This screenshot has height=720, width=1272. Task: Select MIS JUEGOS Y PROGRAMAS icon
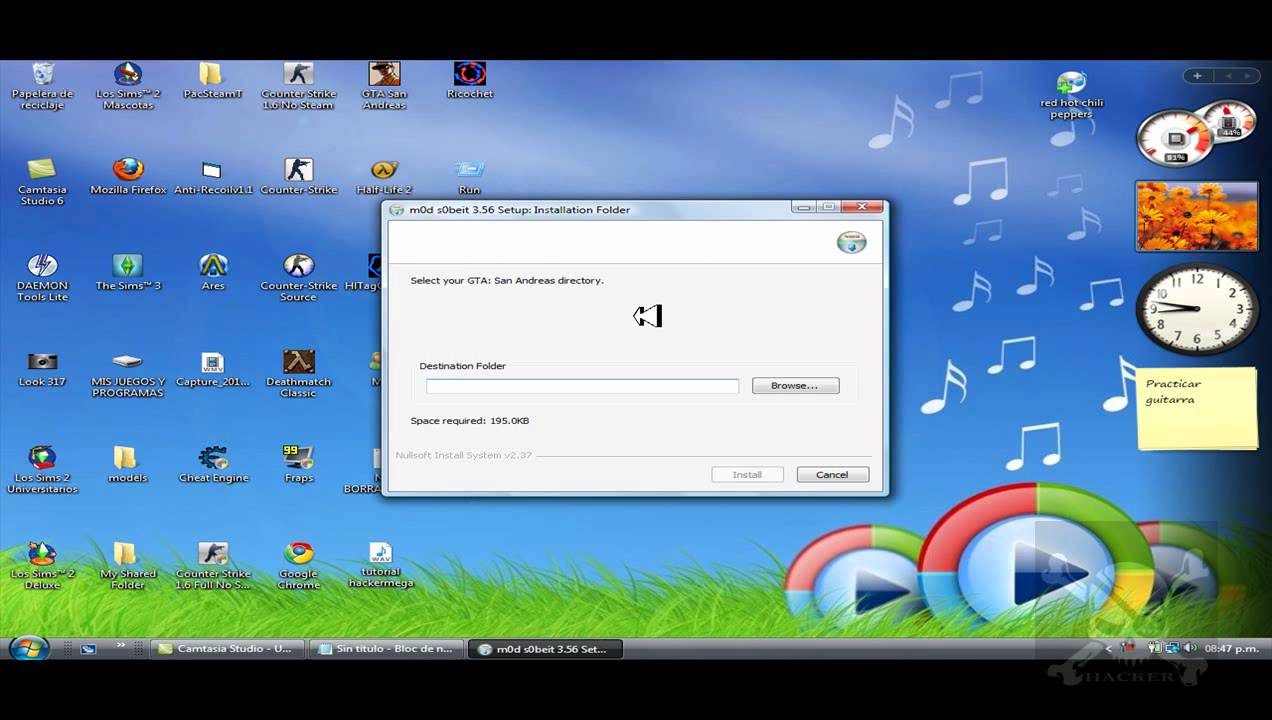pyautogui.click(x=128, y=374)
